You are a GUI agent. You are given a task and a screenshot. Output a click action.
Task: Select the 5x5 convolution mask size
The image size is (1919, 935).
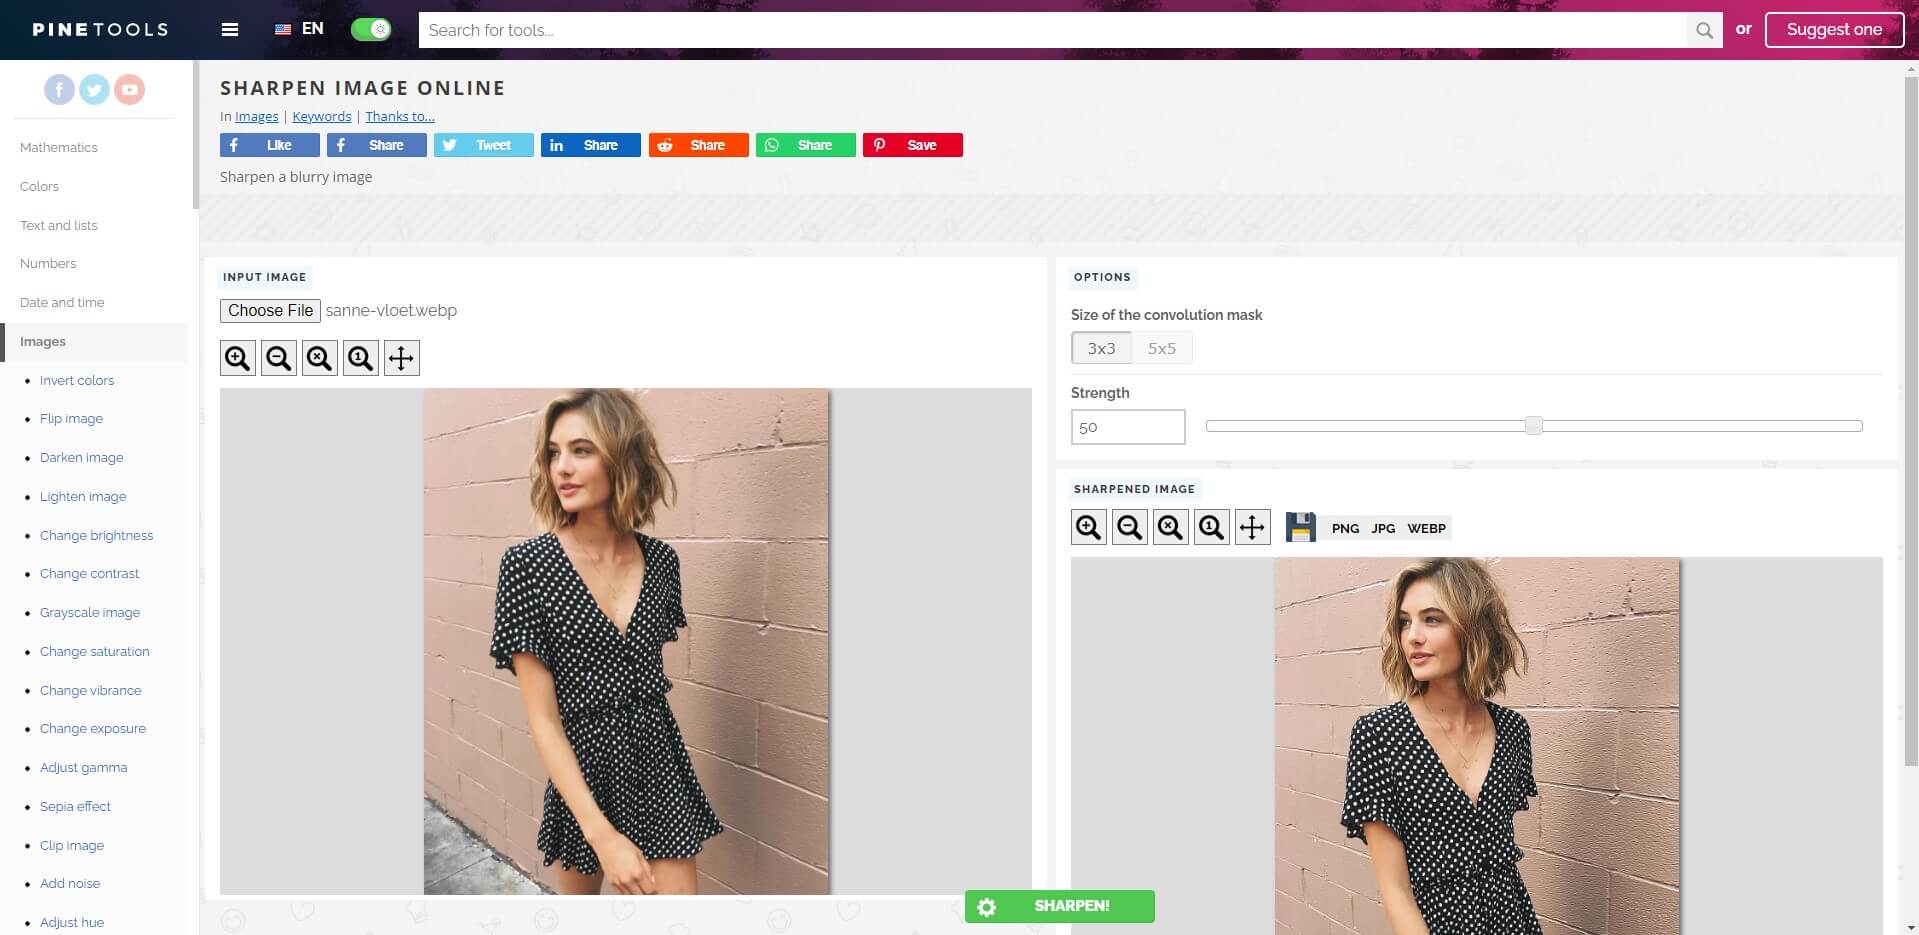[1161, 348]
